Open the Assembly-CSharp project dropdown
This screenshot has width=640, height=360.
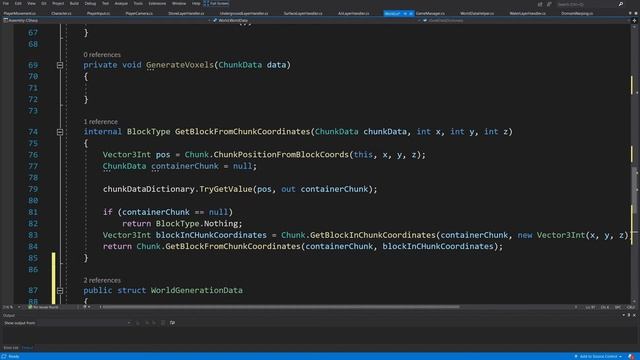[106, 20]
